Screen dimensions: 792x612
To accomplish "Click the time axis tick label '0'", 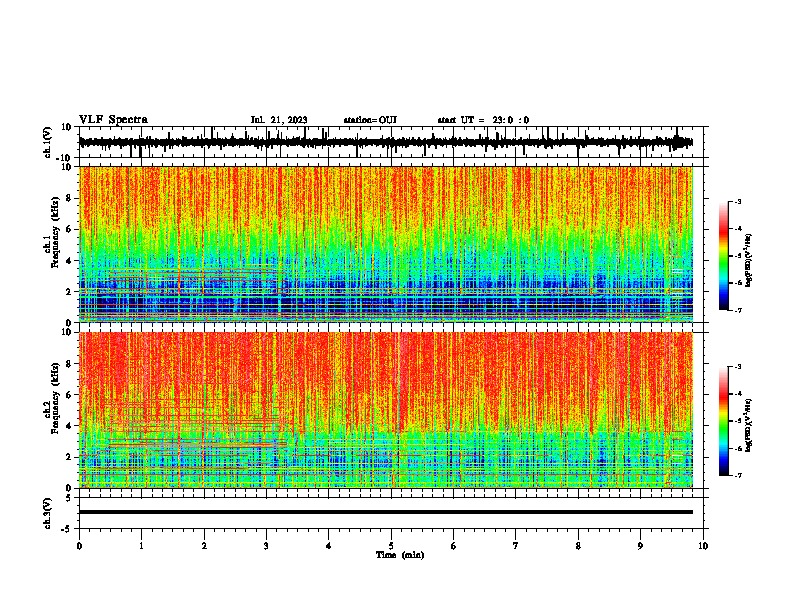I will click(79, 546).
